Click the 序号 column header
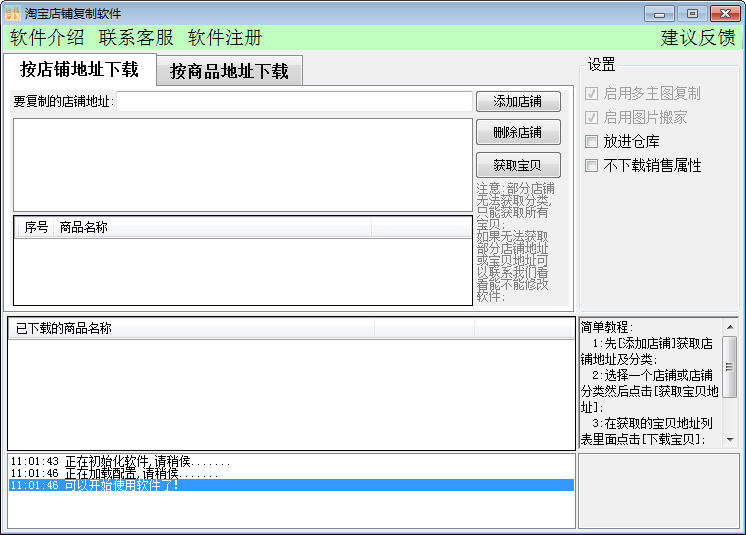Screen dimensions: 746x535 36,227
